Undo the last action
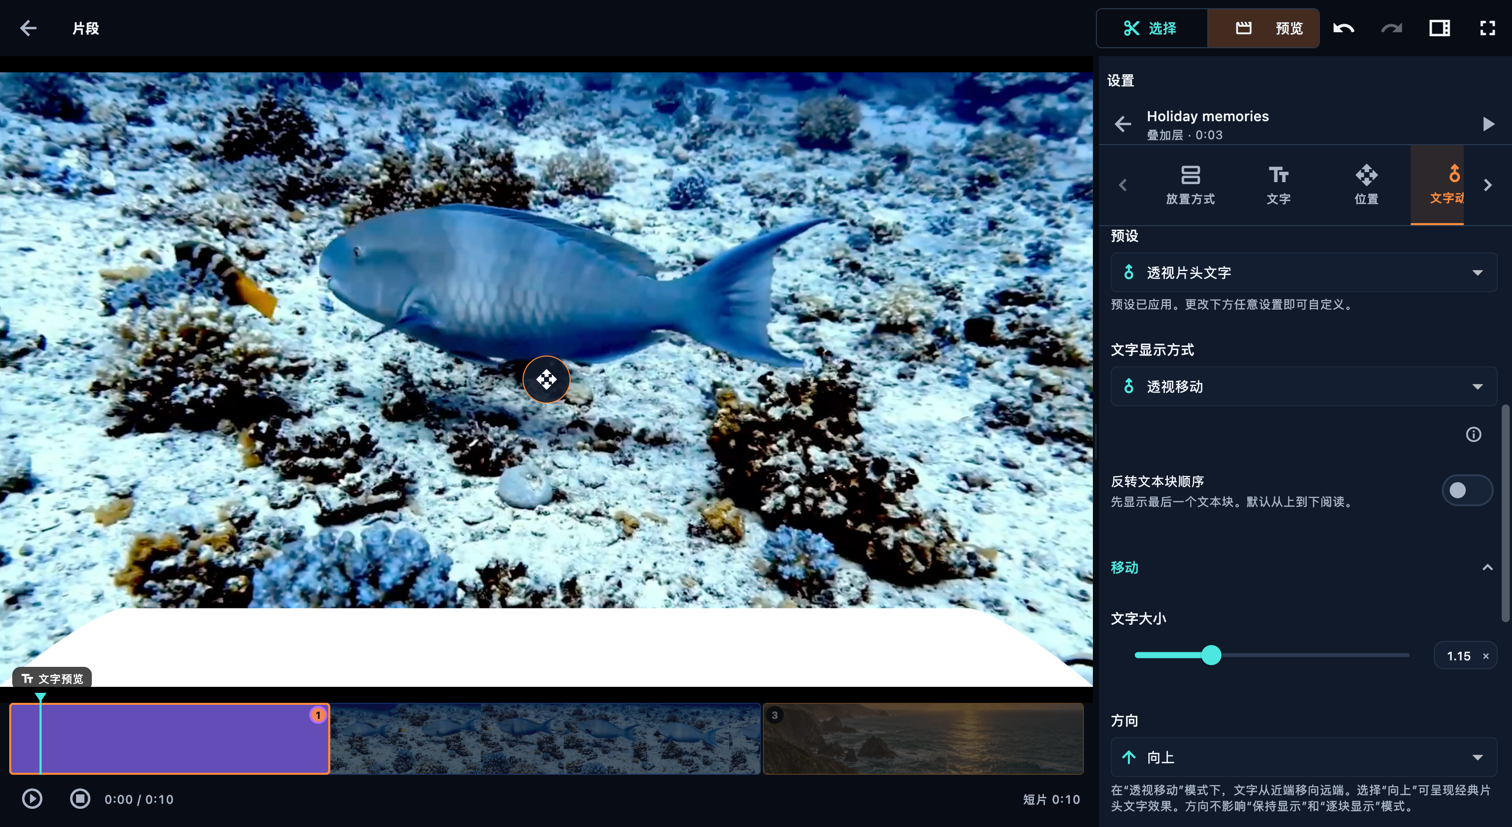The height and width of the screenshot is (827, 1512). point(1343,28)
